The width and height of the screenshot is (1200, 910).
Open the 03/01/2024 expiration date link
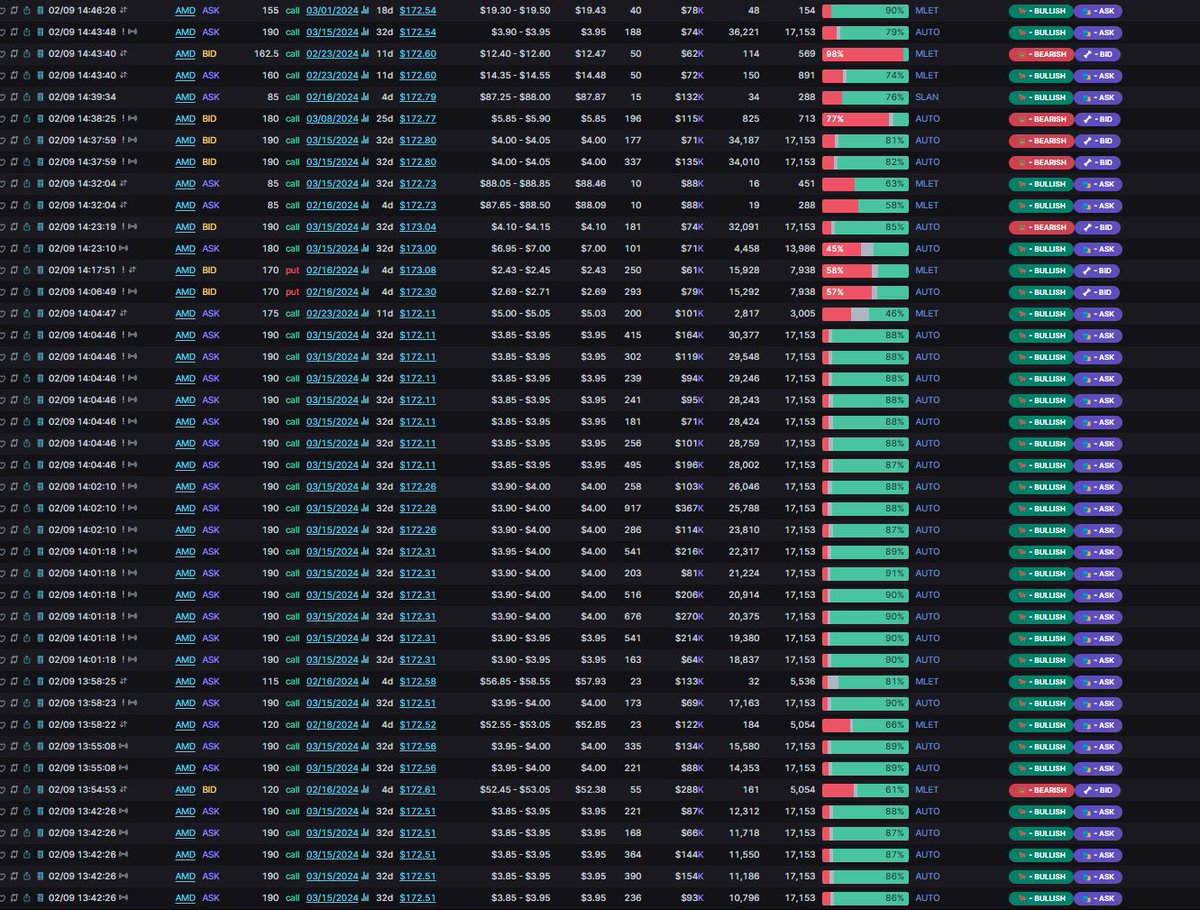pyautogui.click(x=332, y=10)
